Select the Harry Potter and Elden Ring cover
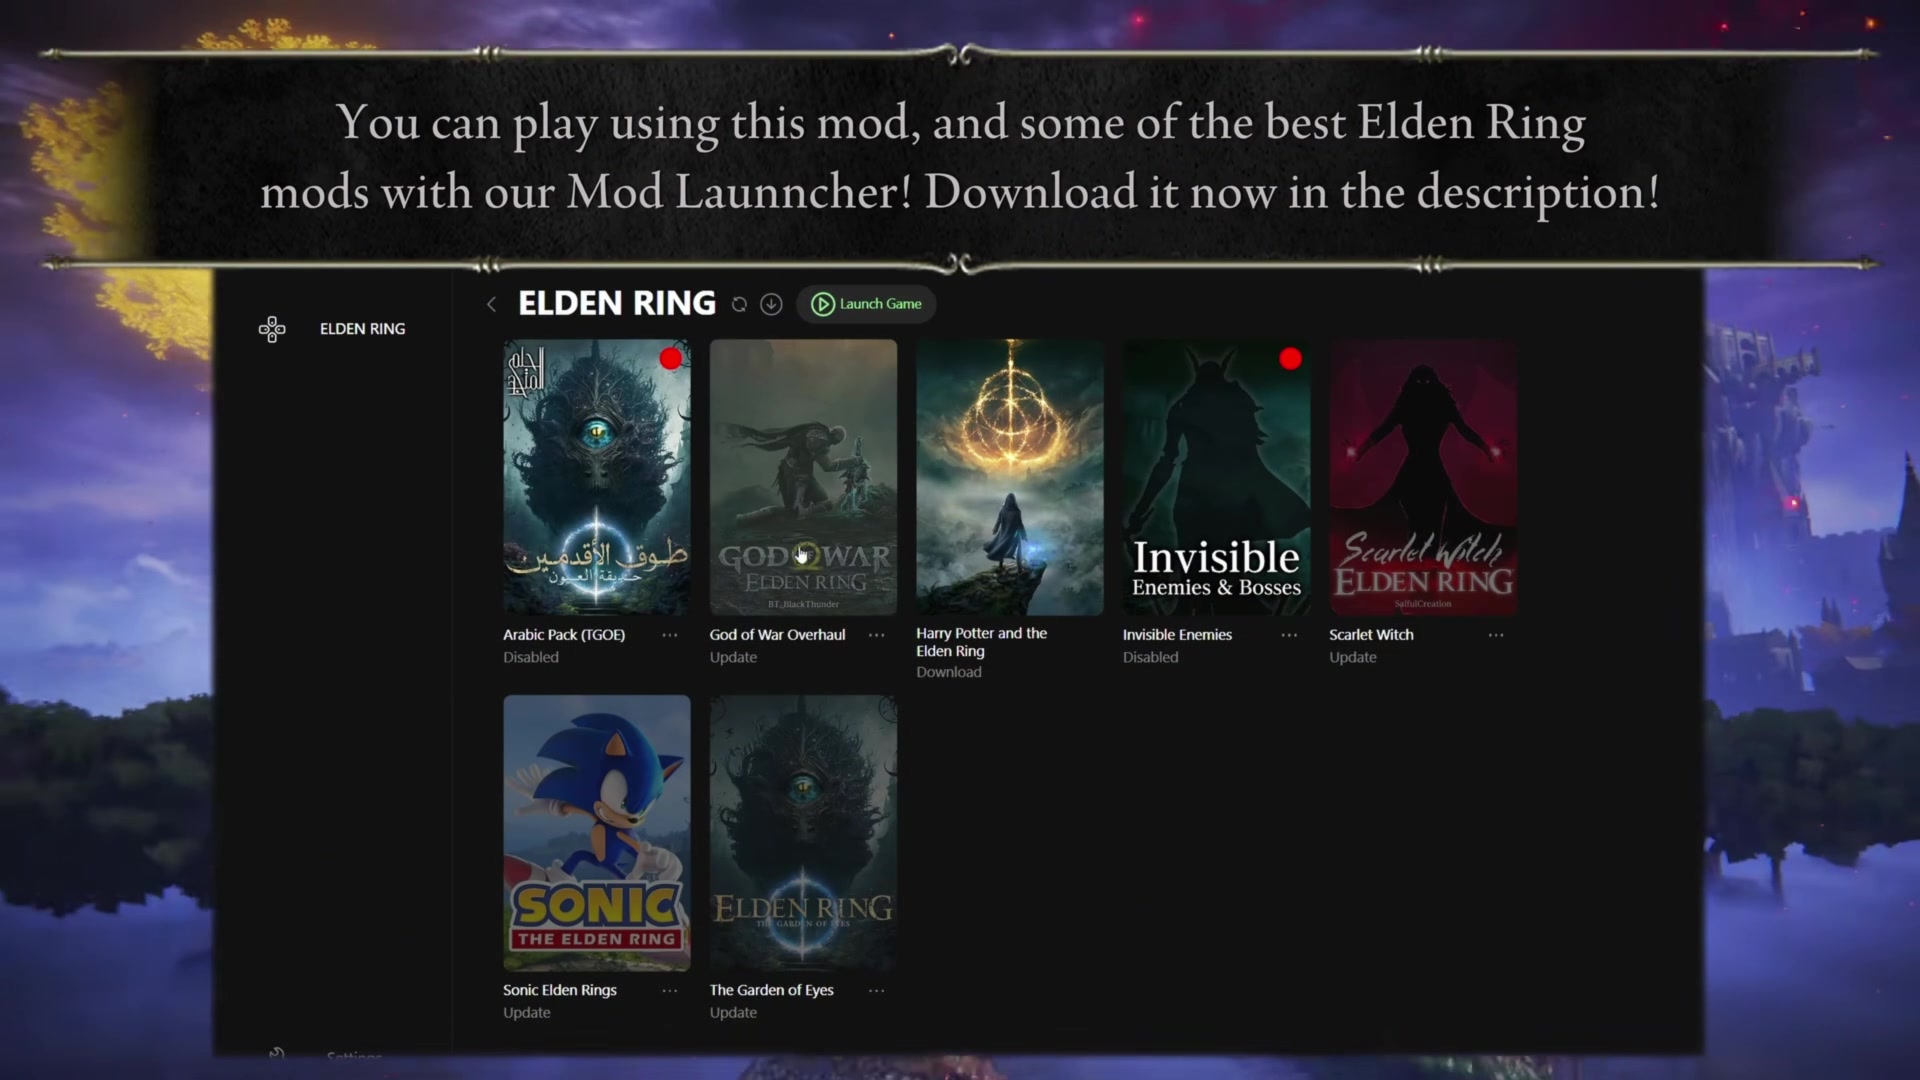Image resolution: width=1920 pixels, height=1080 pixels. coord(1009,477)
